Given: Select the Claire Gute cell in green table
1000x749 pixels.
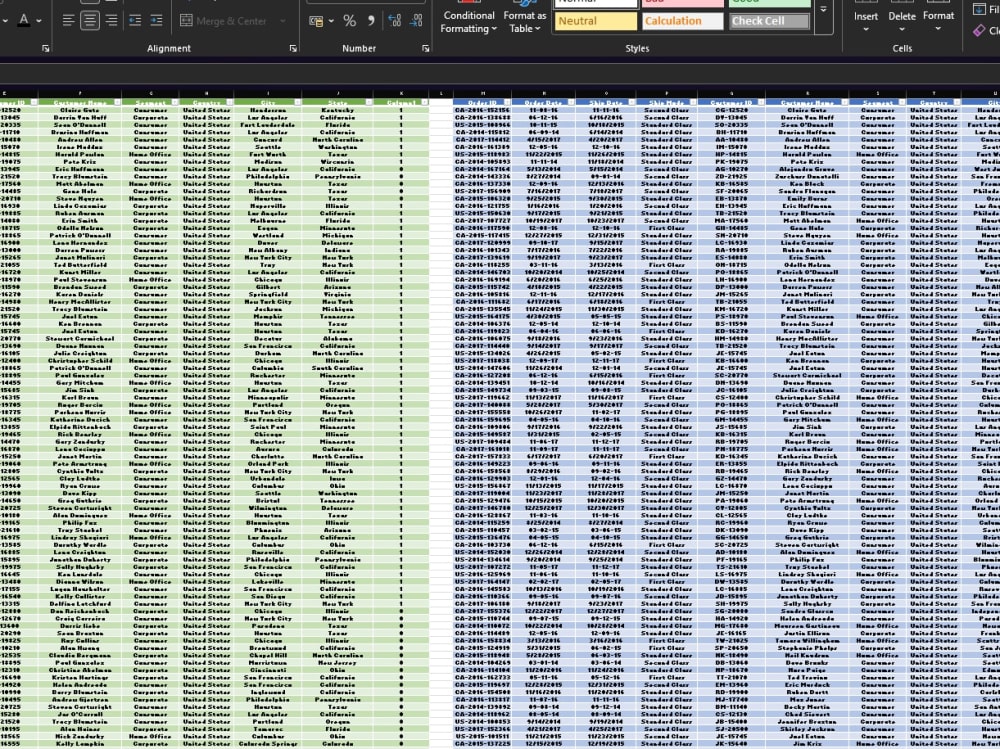Looking at the screenshot, I should coord(80,110).
